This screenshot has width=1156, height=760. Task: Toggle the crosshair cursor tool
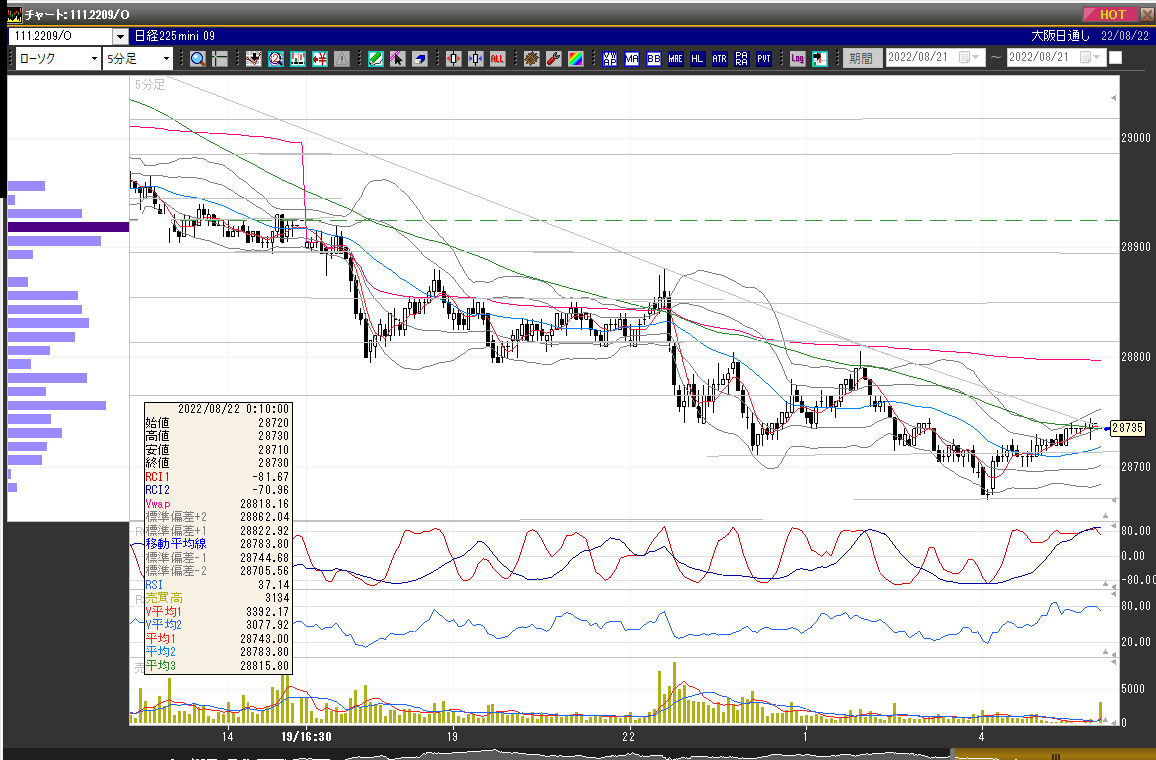tap(220, 59)
